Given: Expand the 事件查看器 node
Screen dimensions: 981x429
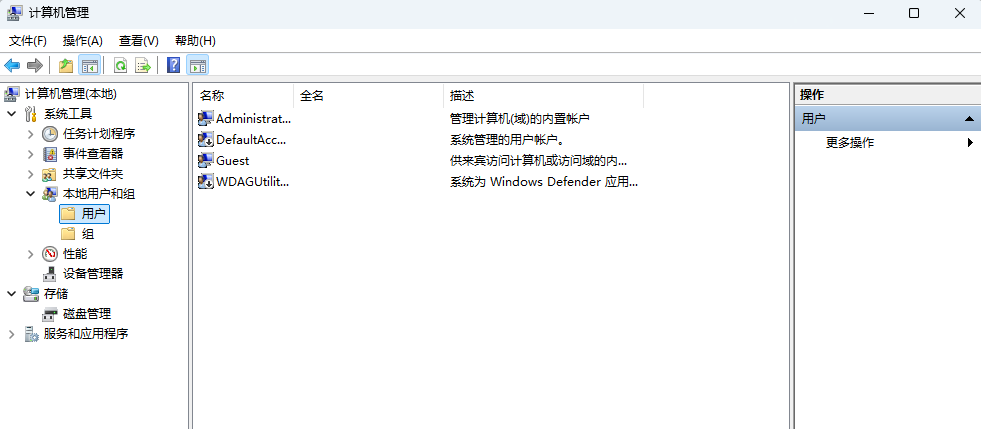Looking at the screenshot, I should point(30,154).
